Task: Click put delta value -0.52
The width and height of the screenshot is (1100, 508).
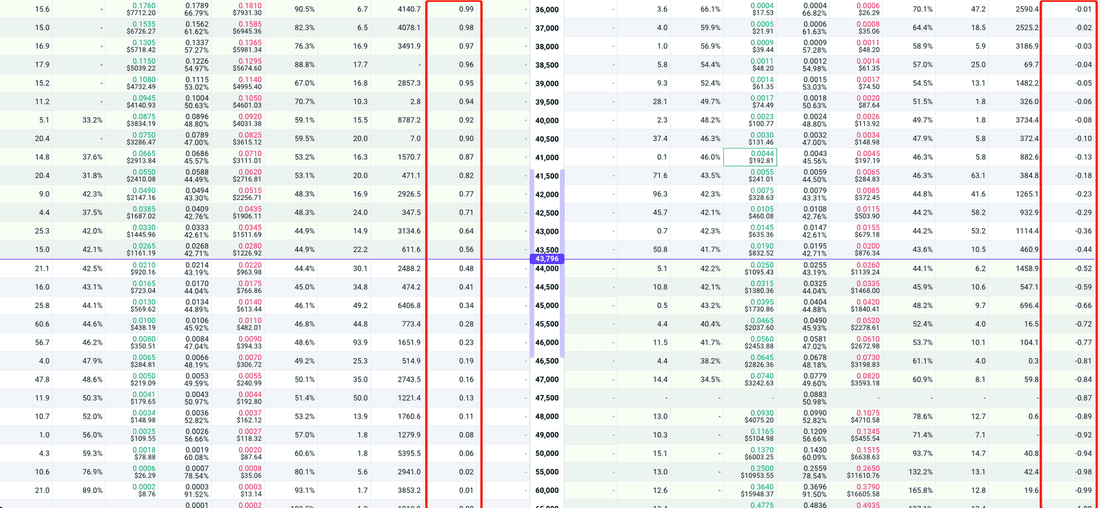Action: tap(1082, 268)
